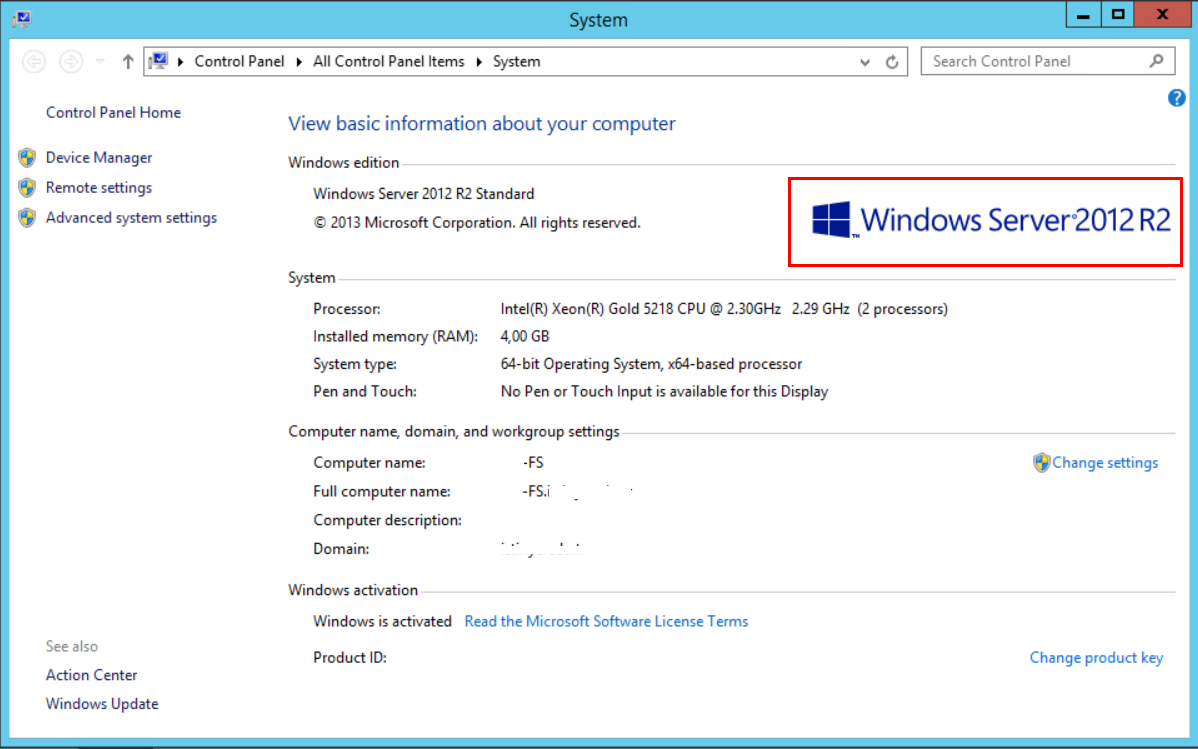
Task: Maximize the System window
Action: coord(1118,15)
